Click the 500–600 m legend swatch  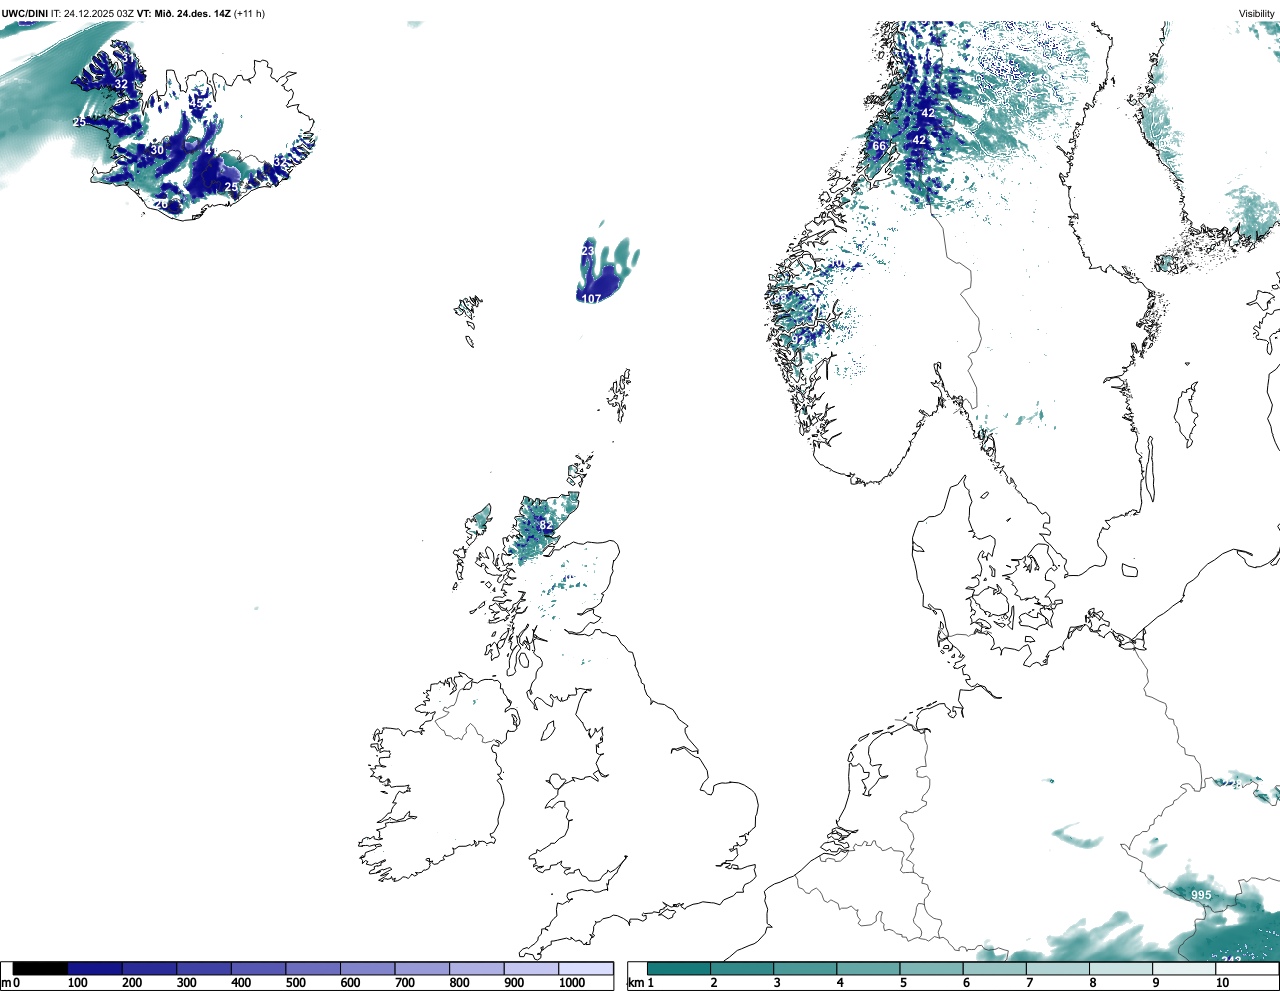313,968
